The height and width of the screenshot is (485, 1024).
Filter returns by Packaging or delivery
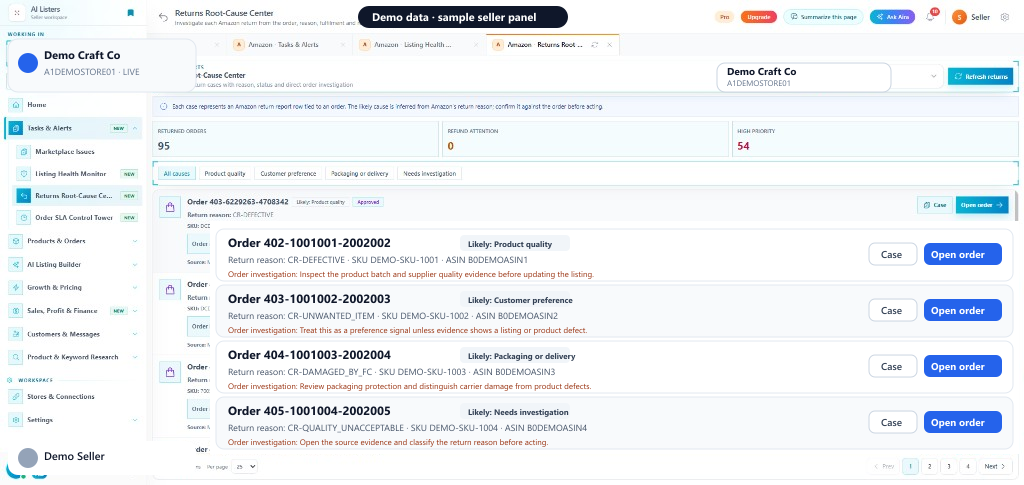360,174
